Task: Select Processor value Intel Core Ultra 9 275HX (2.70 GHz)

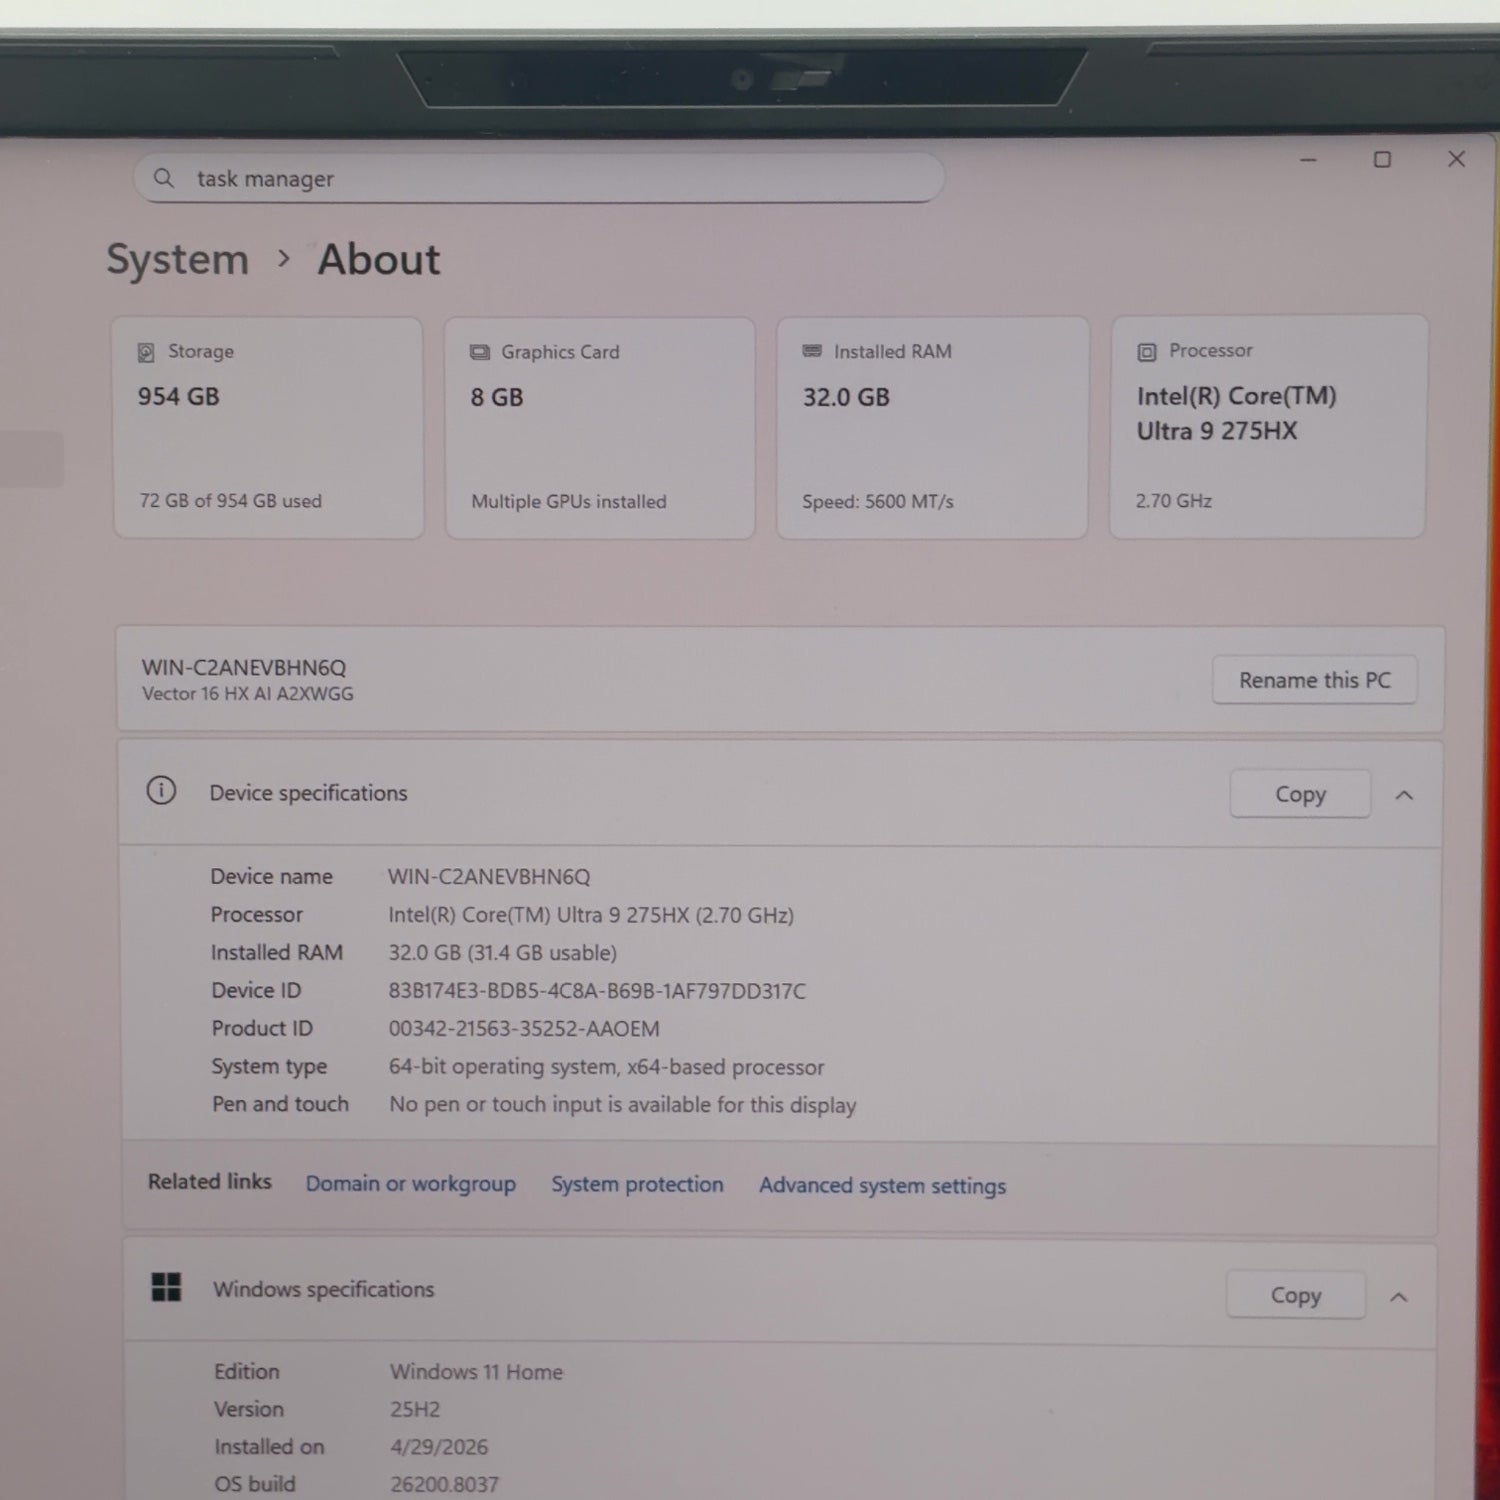Action: (591, 915)
